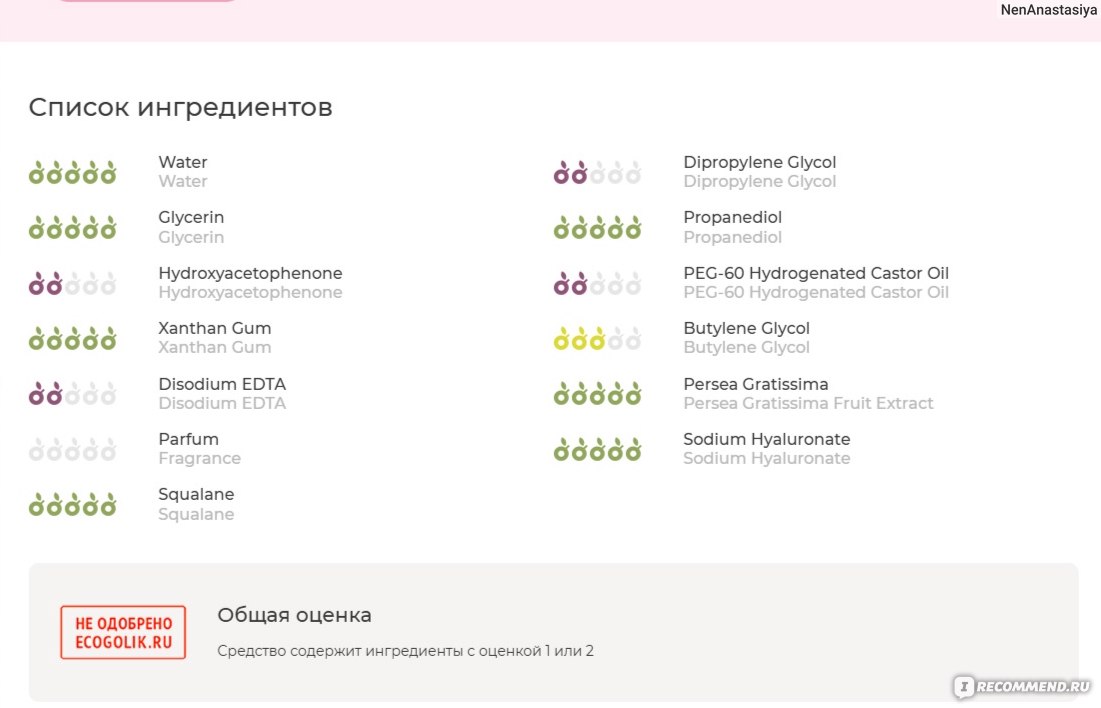The image size is (1101, 708).
Task: Select the PEG-60 Hydrogenated Castor Oil name
Action: [816, 273]
